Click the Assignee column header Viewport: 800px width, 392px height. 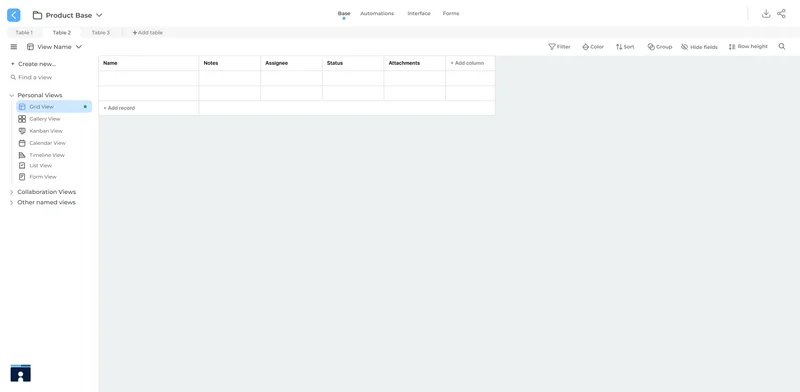point(291,63)
